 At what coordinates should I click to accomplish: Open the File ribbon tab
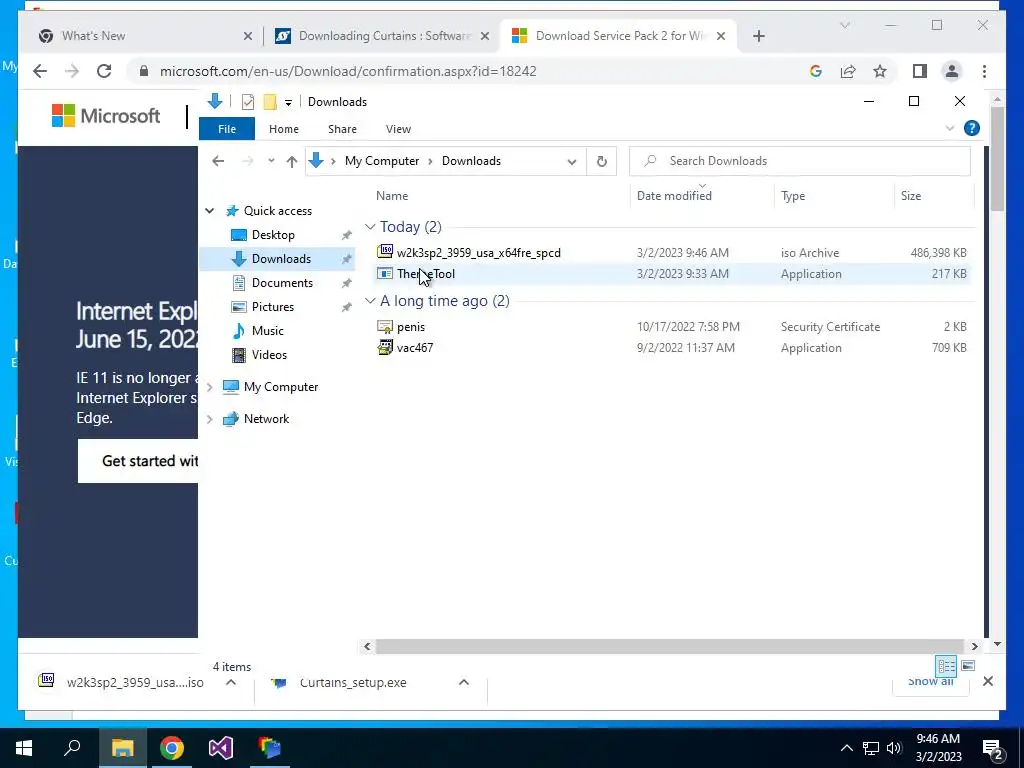tap(227, 129)
